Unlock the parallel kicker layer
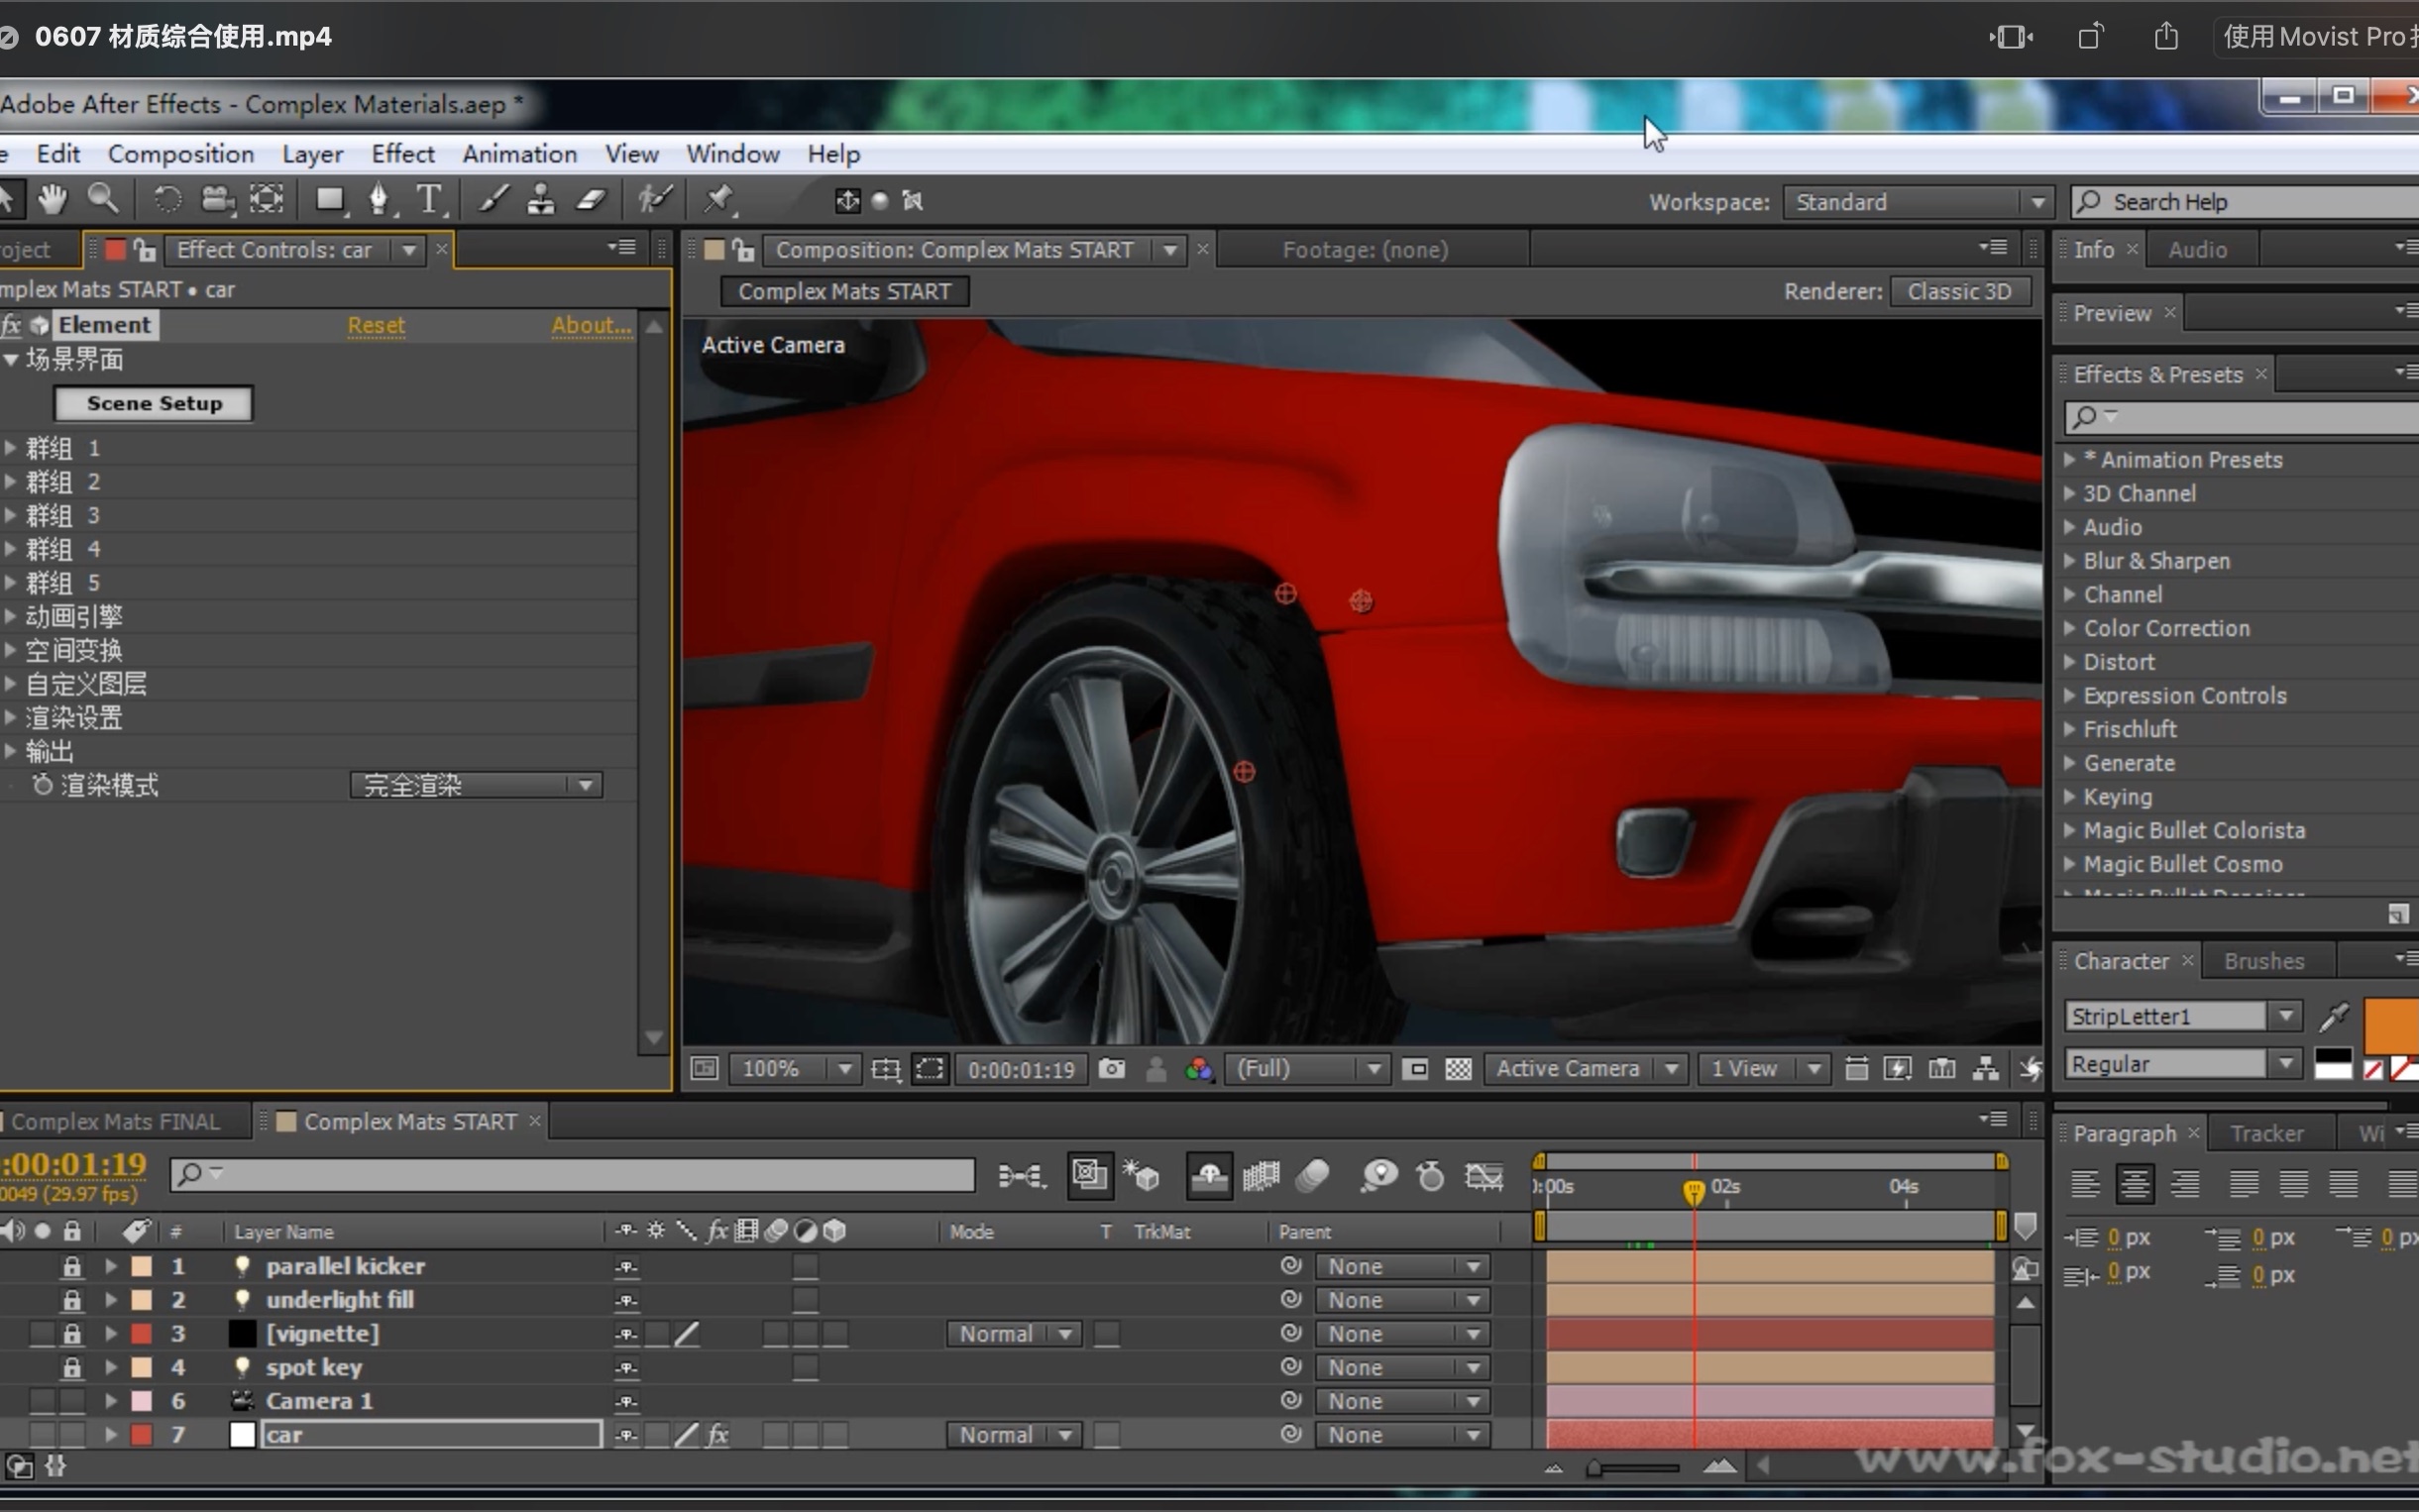Screen dimensions: 2419x1512 [x=70, y=1265]
